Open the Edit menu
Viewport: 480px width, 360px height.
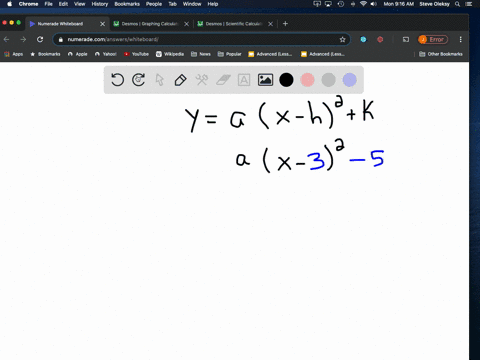[63, 4]
